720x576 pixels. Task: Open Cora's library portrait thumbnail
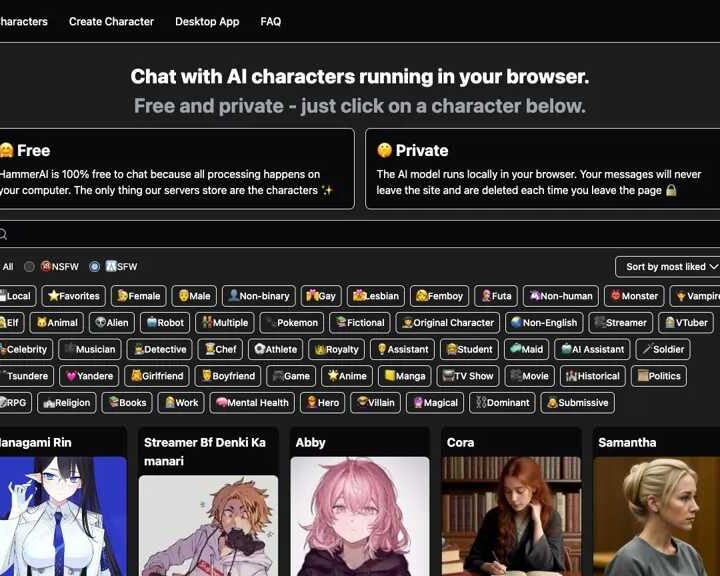511,516
